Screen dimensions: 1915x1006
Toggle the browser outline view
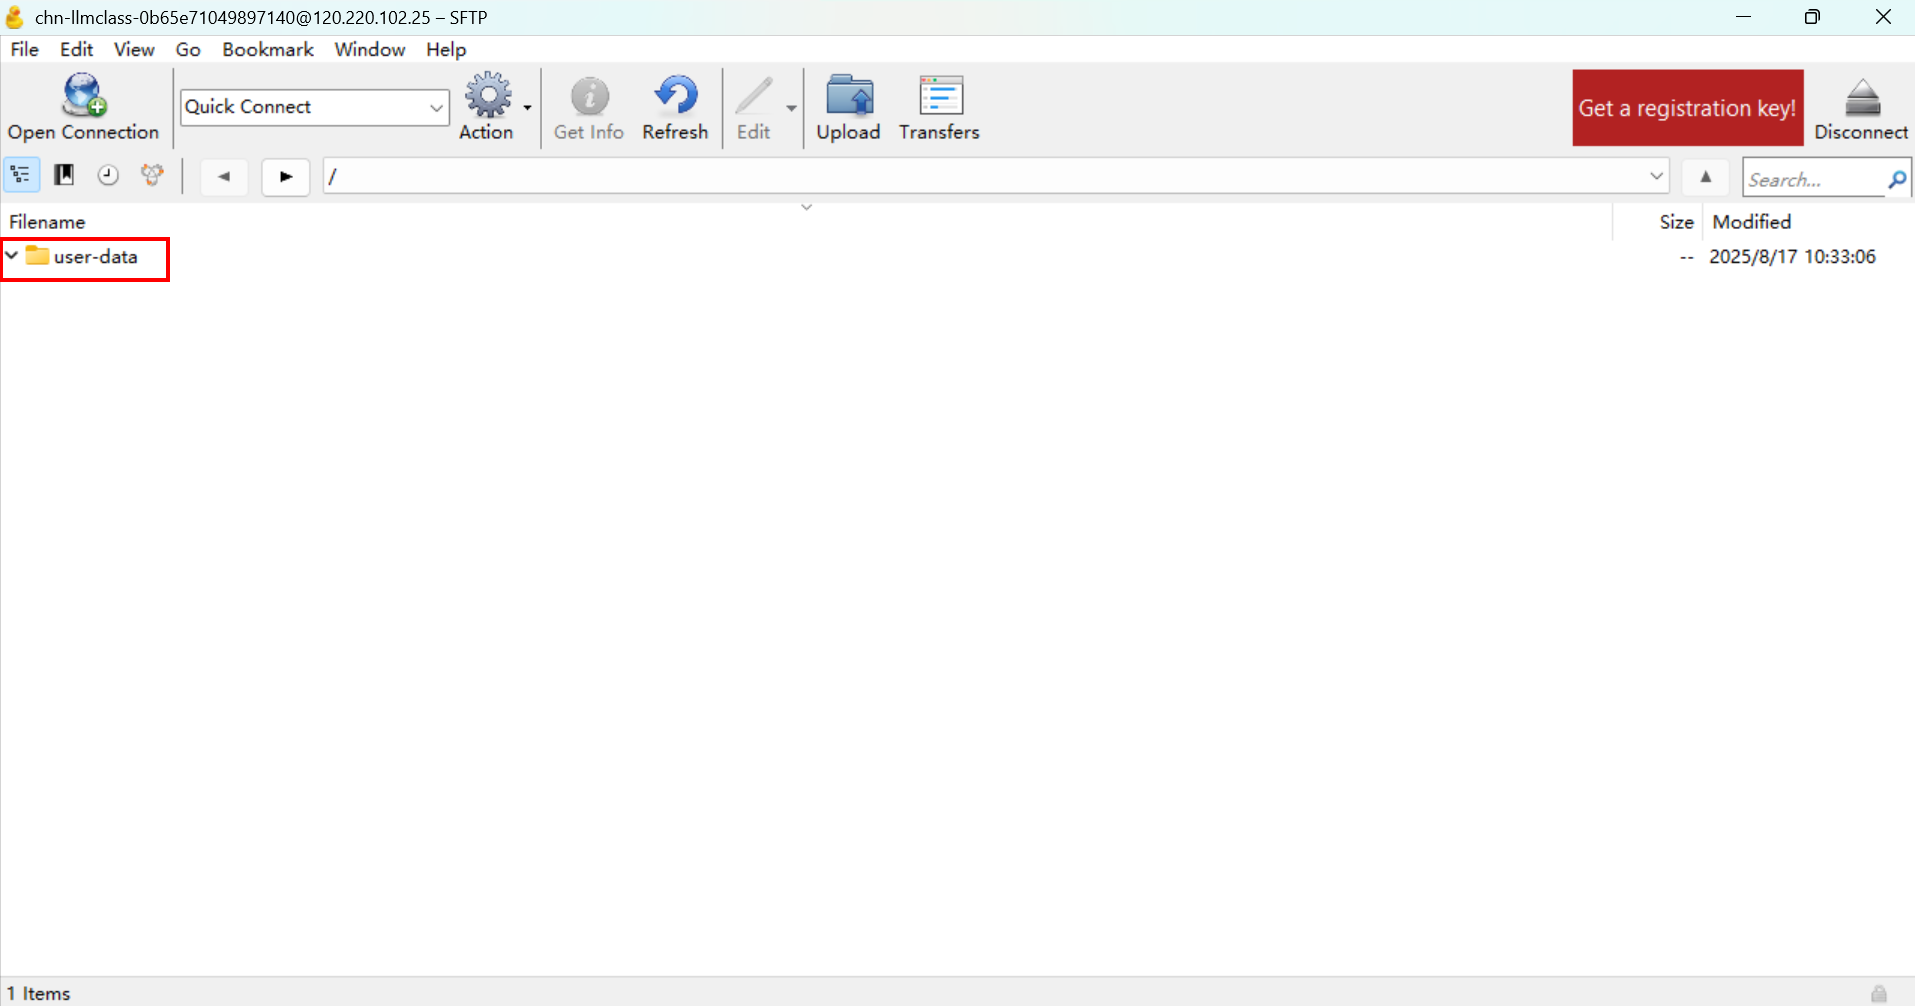click(x=21, y=176)
